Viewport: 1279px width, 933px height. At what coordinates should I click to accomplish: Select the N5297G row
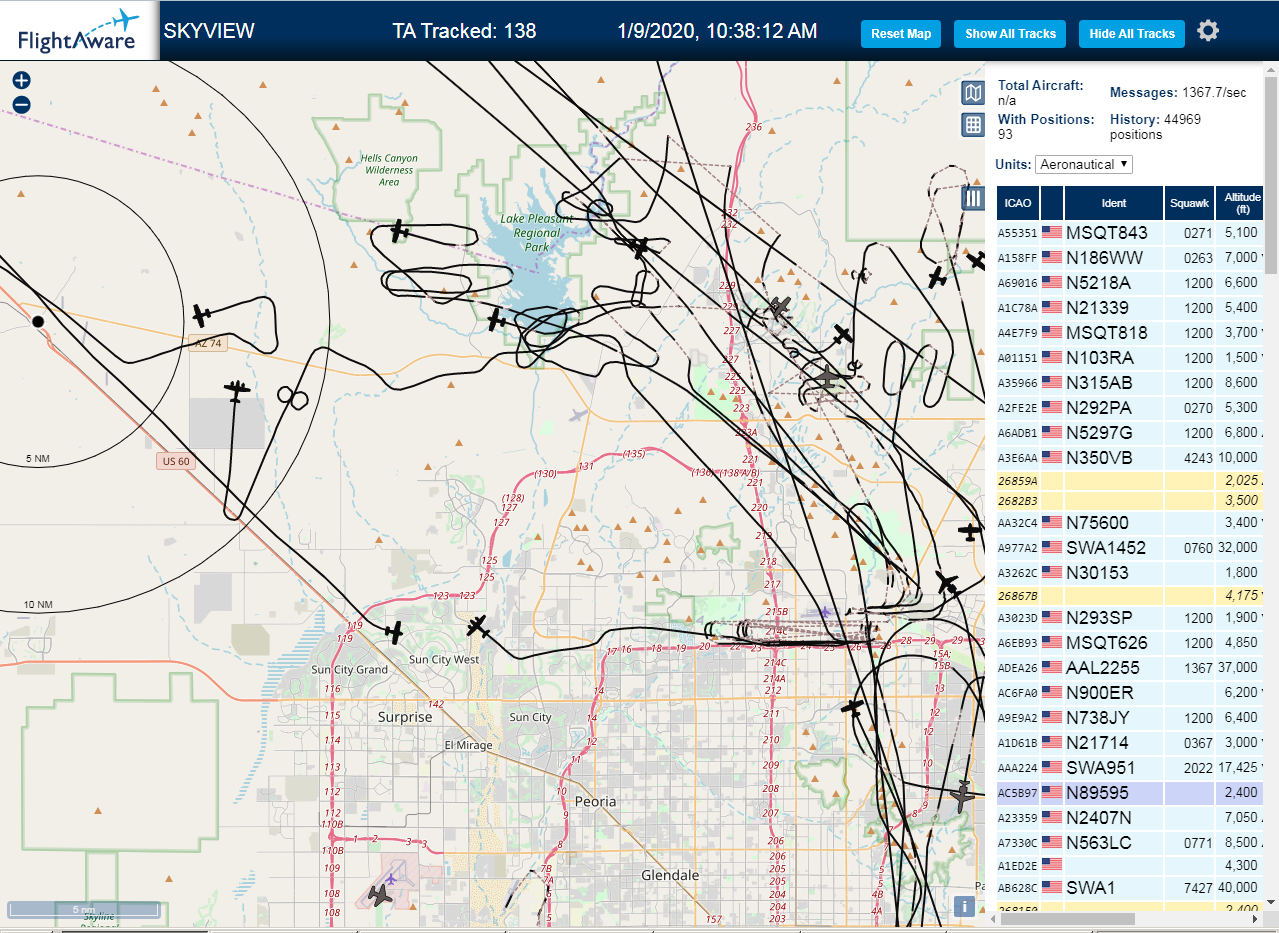coord(1130,432)
